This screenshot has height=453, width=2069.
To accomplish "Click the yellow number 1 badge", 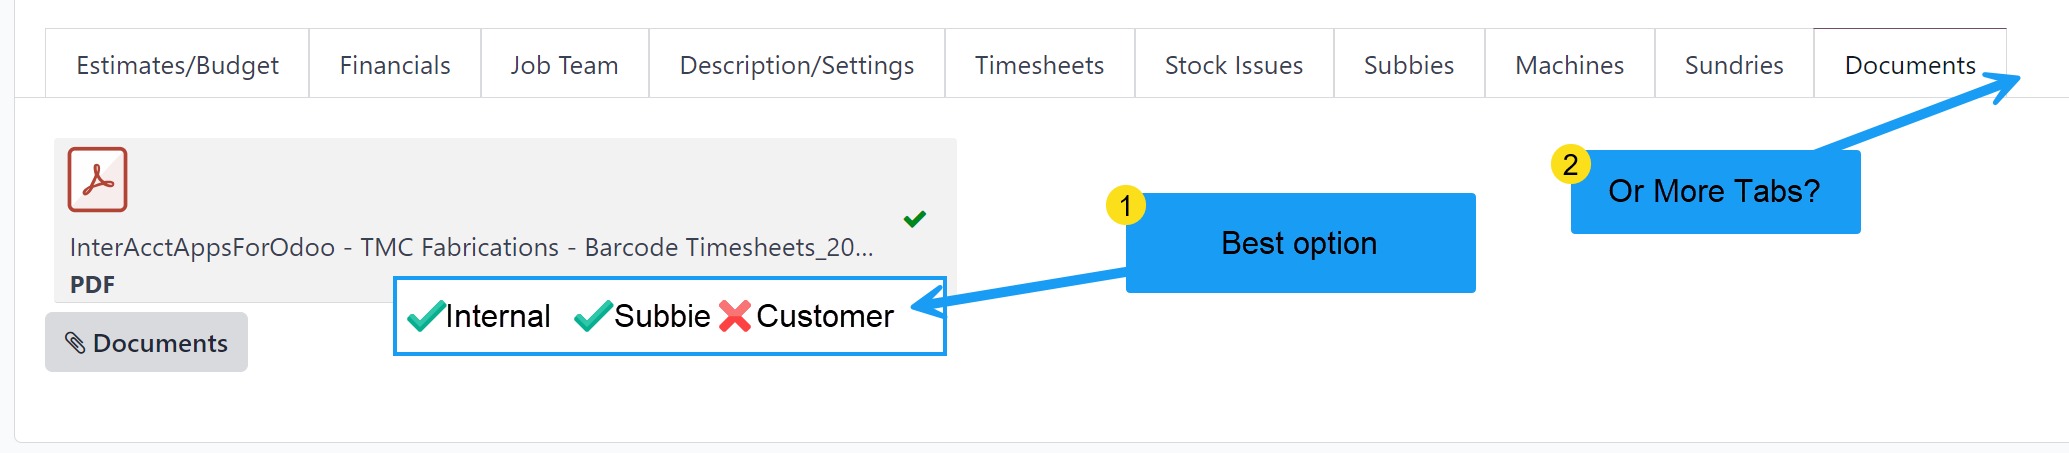I will coord(1125,205).
